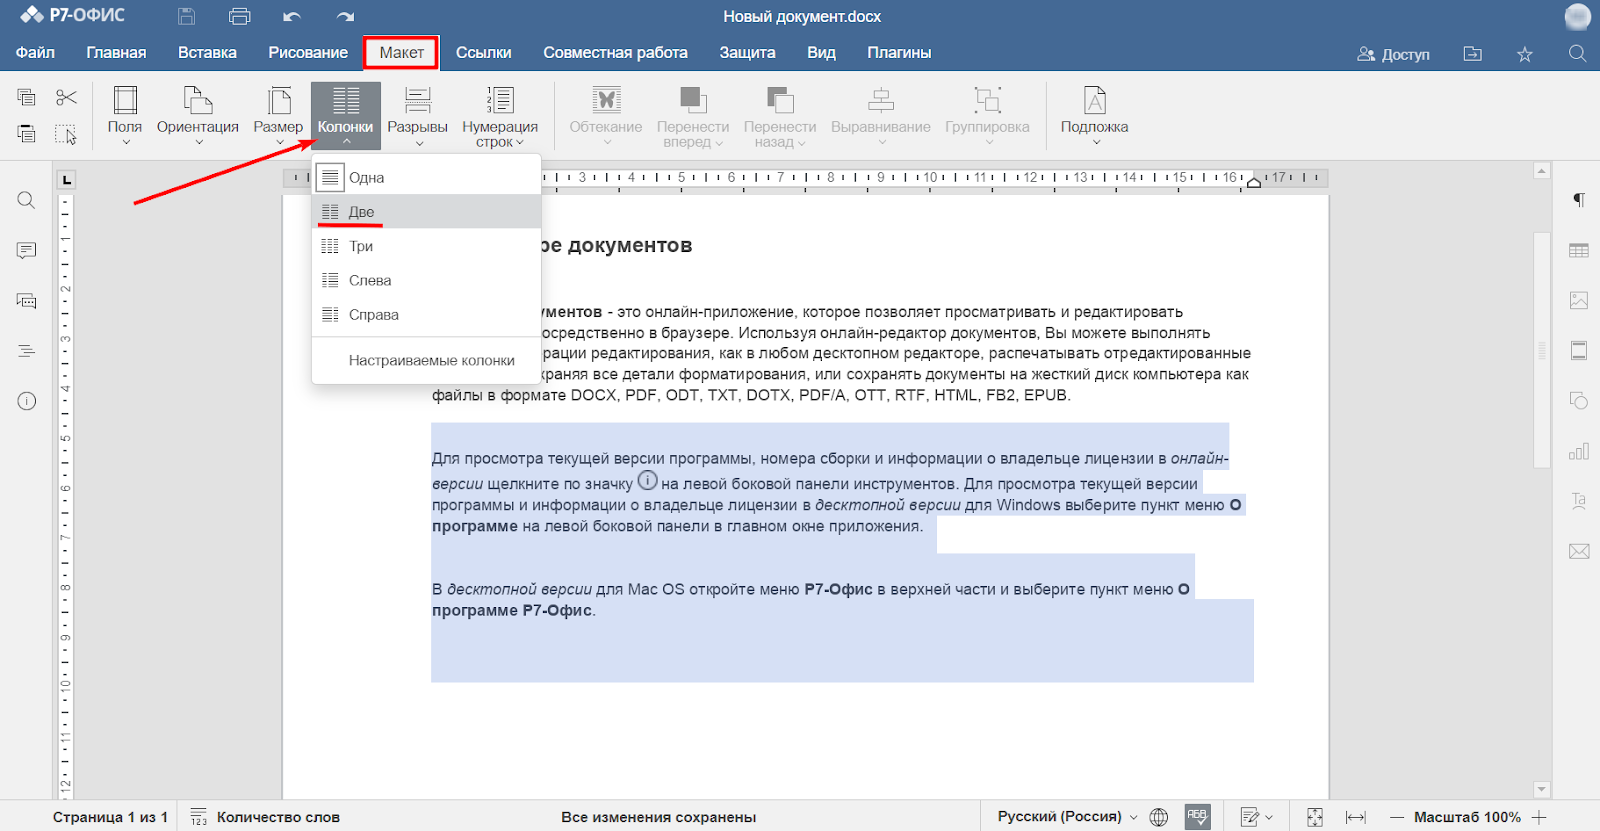Click the document language globe icon
1600x831 pixels.
point(1159,817)
